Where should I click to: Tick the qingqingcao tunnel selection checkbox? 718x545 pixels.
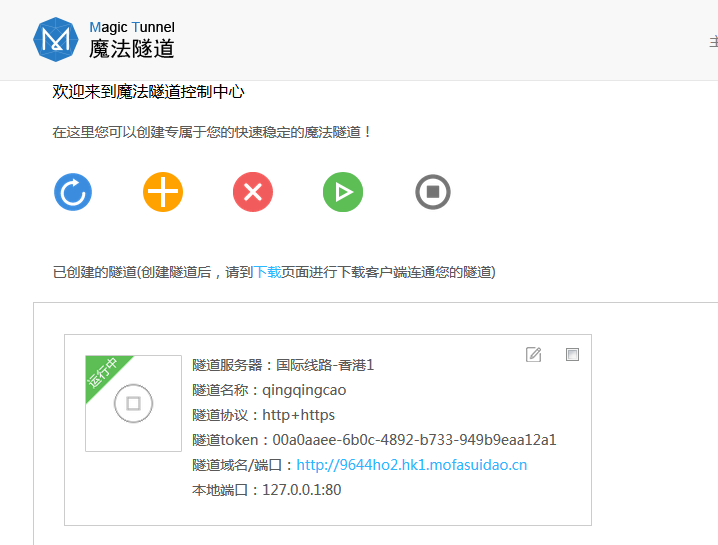(572, 354)
